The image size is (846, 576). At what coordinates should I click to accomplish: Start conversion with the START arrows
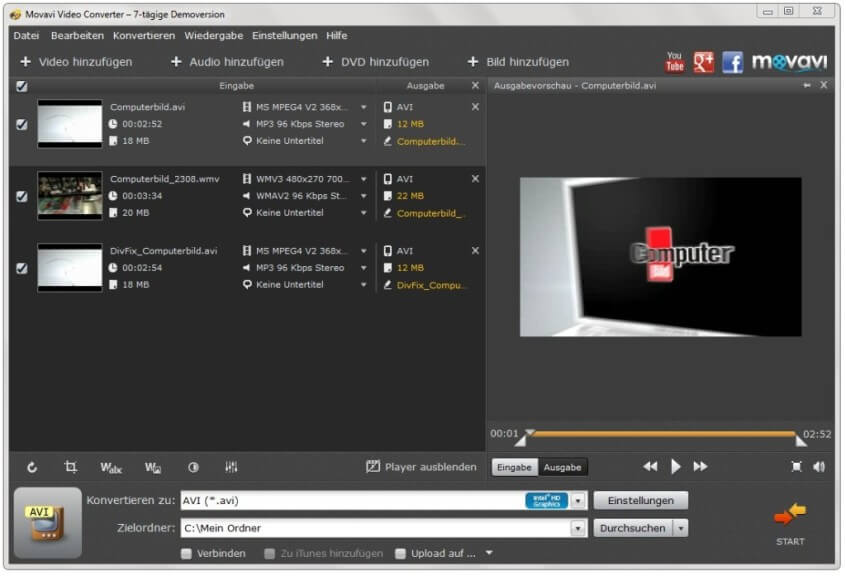(x=790, y=514)
